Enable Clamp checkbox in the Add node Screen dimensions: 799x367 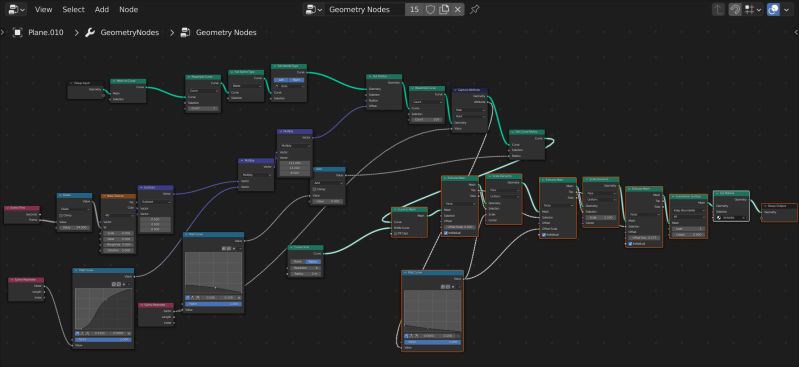tap(315, 189)
